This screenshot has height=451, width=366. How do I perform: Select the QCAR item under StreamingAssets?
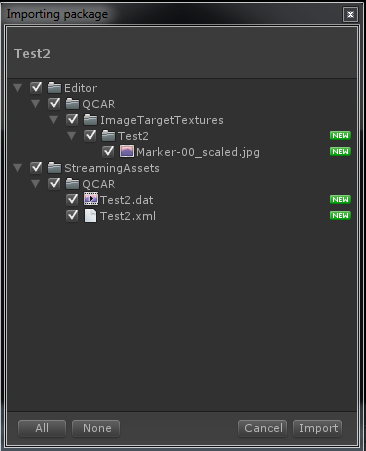coord(99,184)
